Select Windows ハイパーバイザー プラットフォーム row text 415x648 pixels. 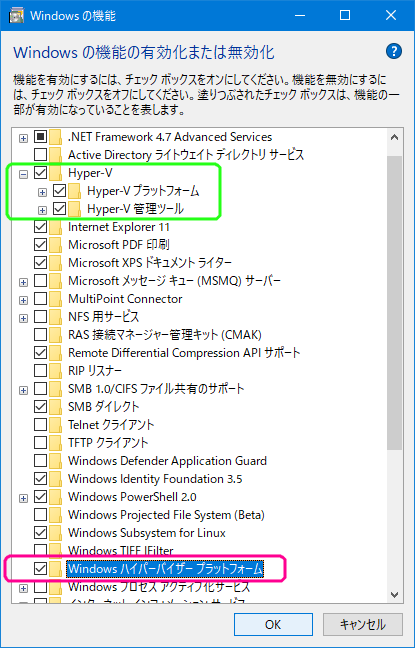(x=165, y=569)
